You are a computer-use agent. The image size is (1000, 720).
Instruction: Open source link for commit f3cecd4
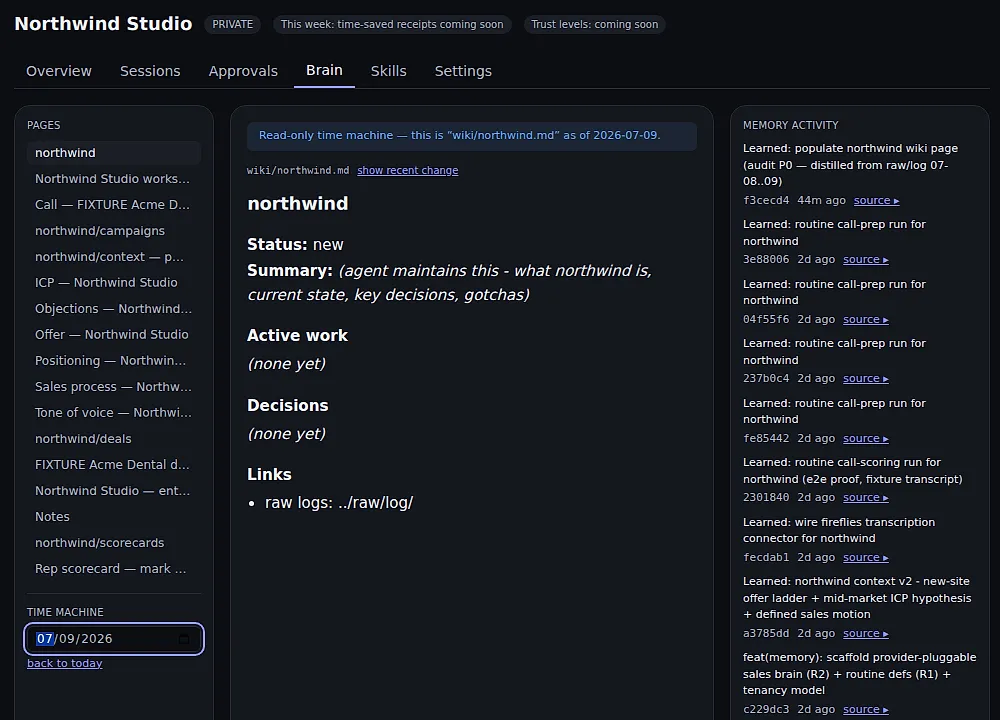tap(876, 200)
